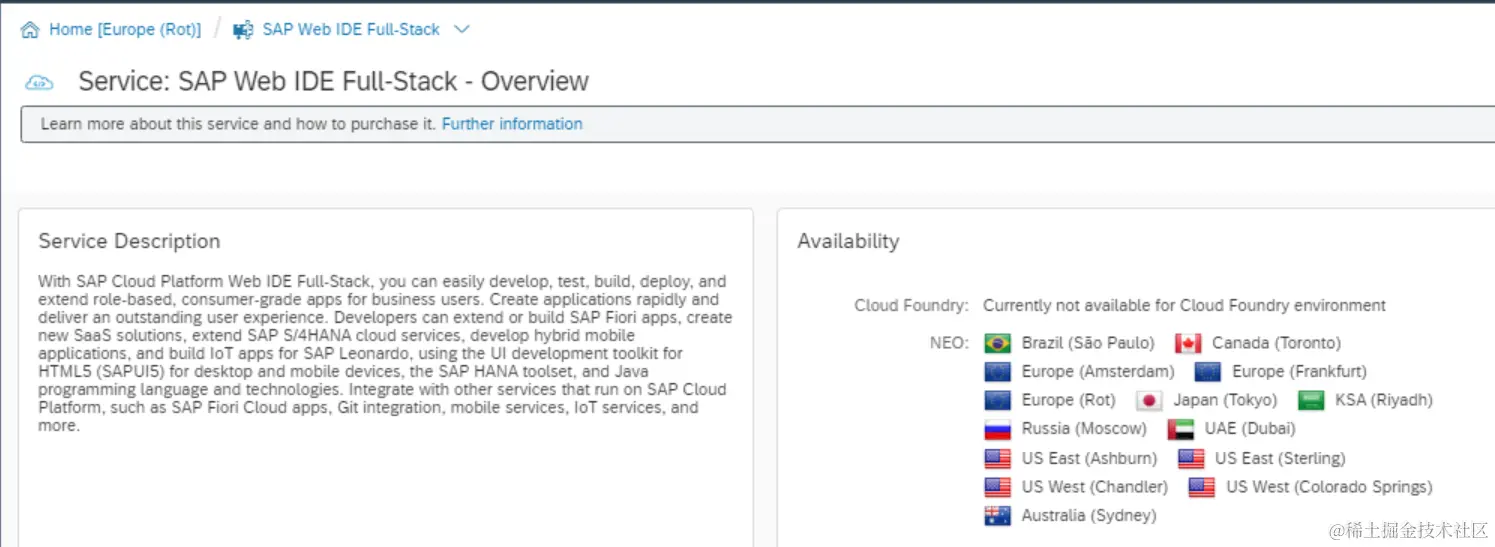Click the 'Cloud Foundry:' label
This screenshot has width=1495, height=547.
(x=911, y=306)
